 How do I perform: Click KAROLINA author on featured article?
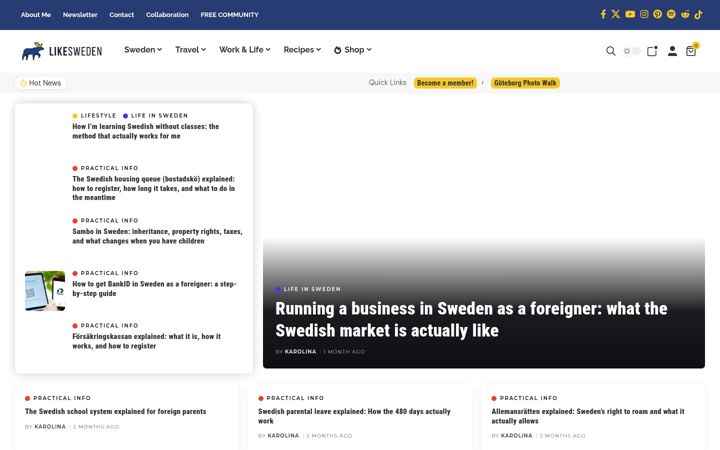click(x=300, y=352)
